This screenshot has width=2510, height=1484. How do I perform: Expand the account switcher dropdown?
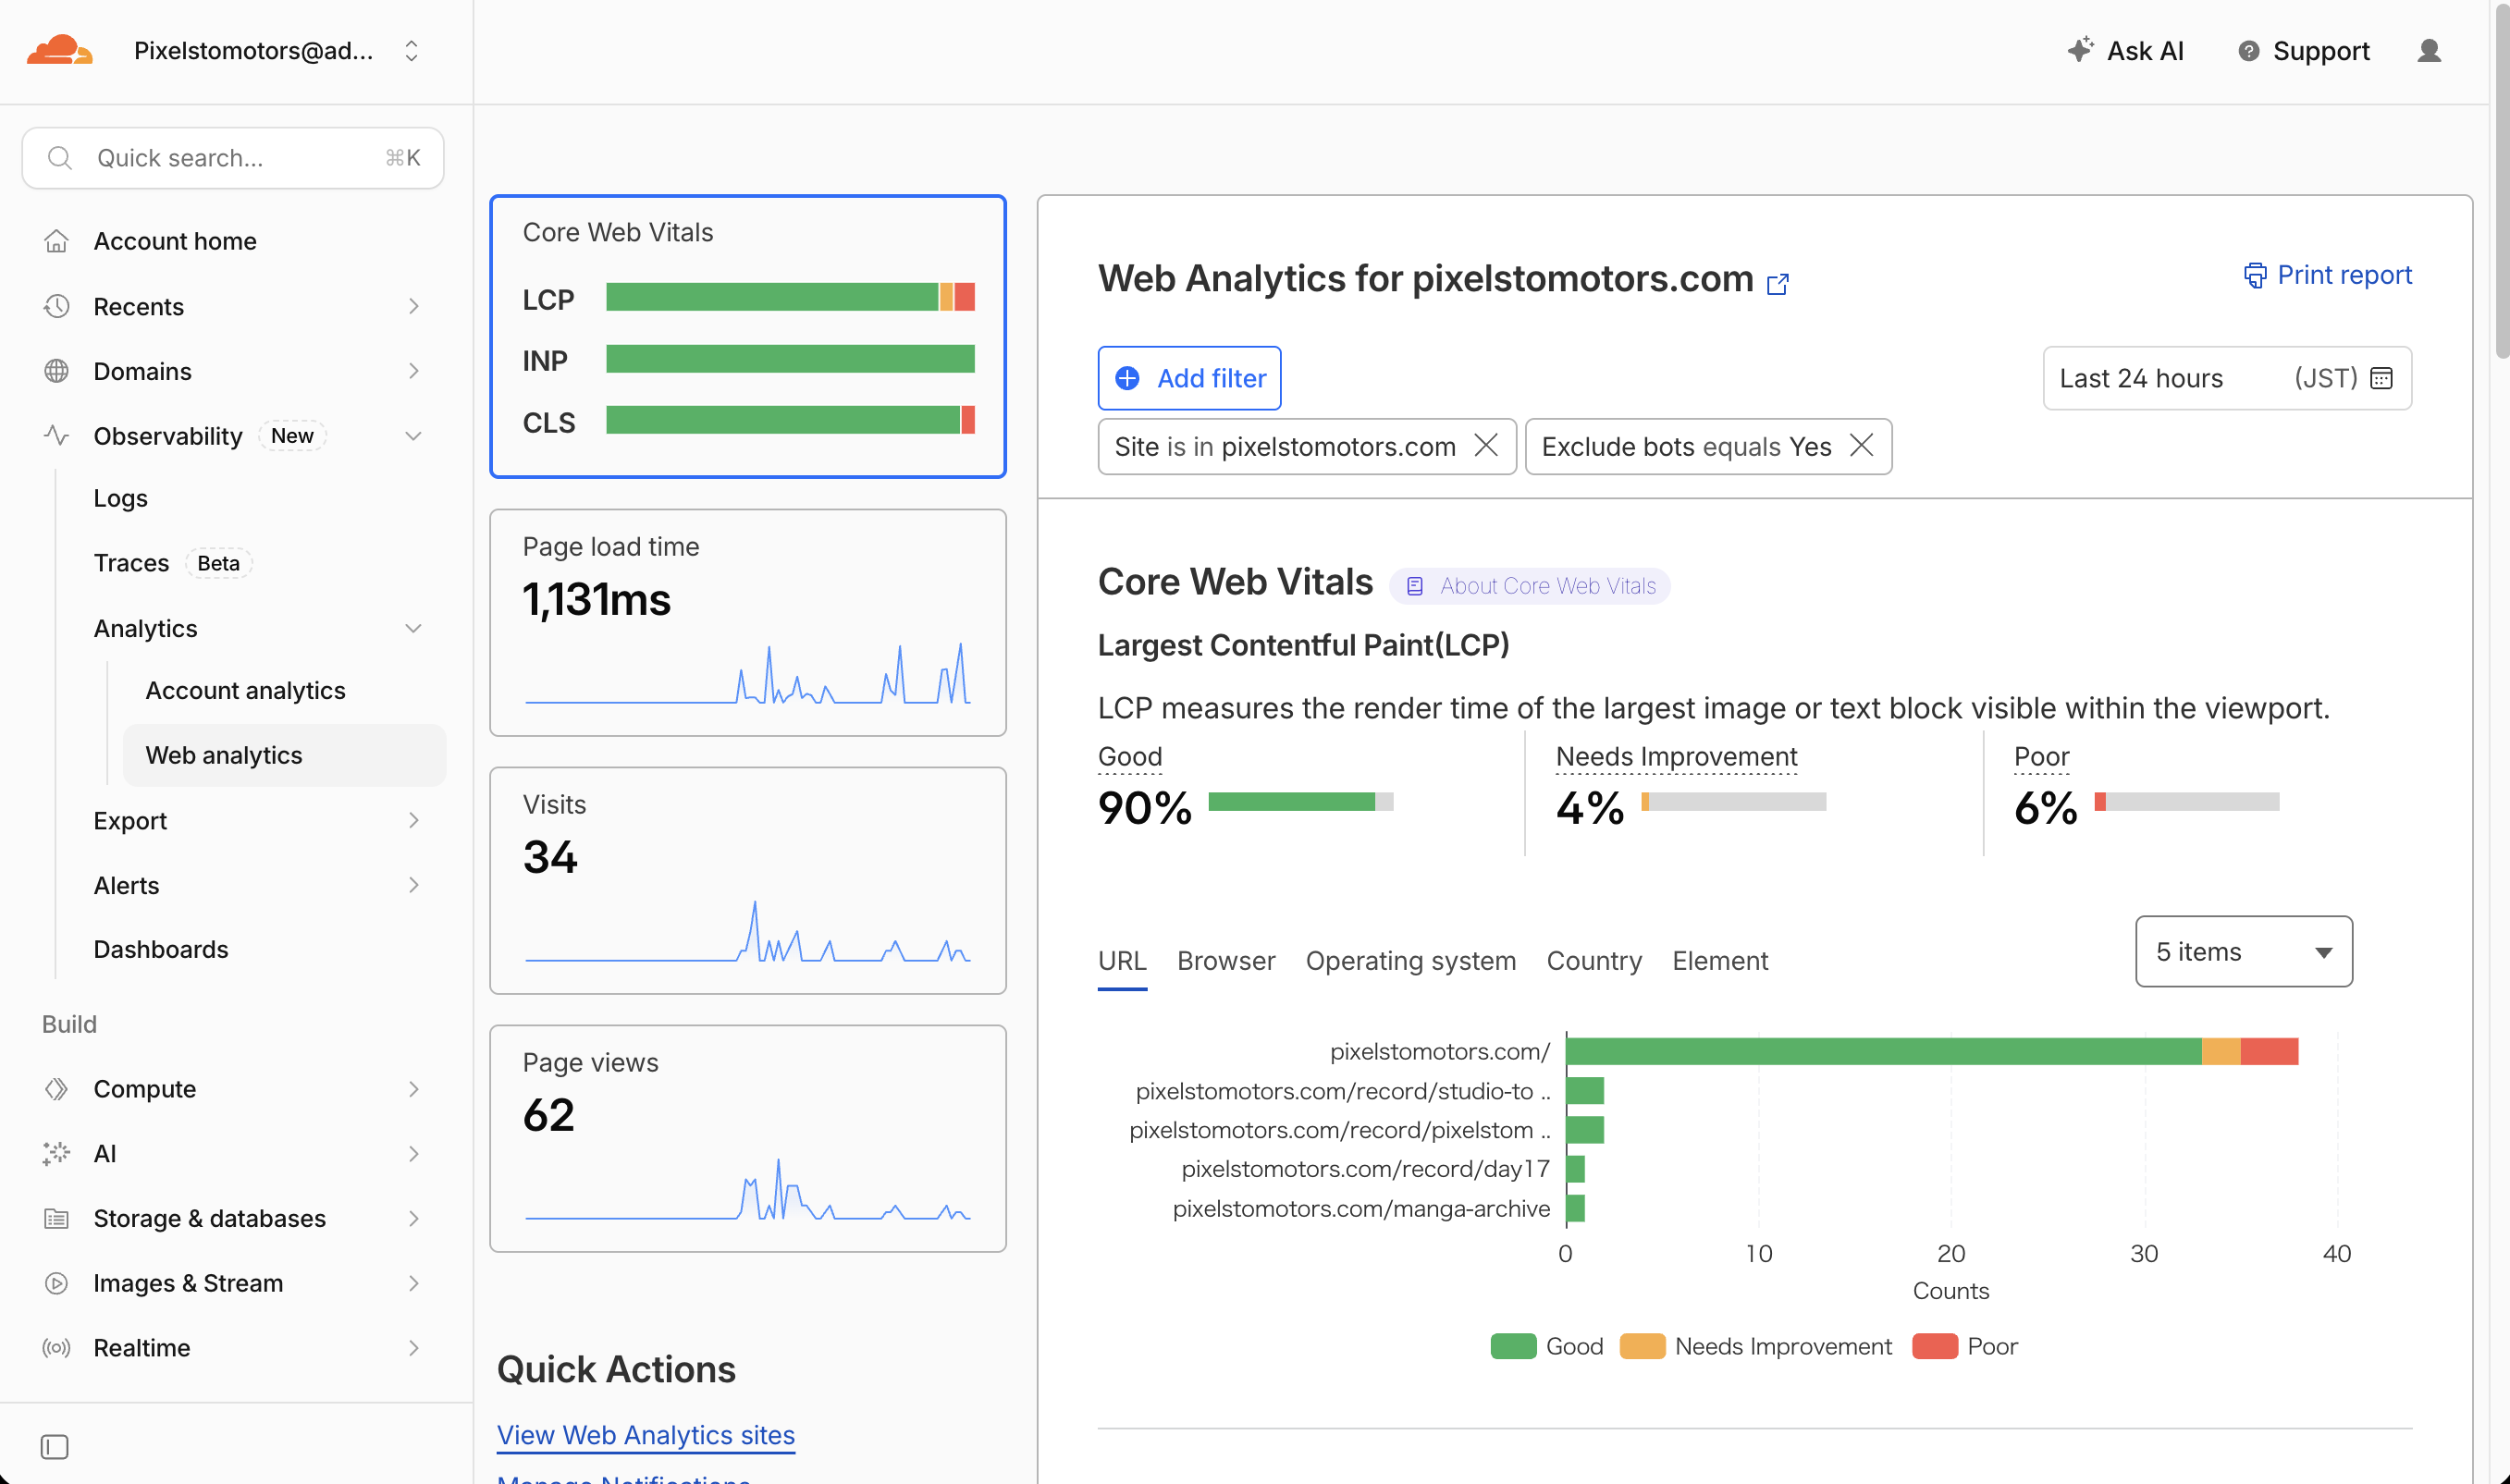click(411, 51)
